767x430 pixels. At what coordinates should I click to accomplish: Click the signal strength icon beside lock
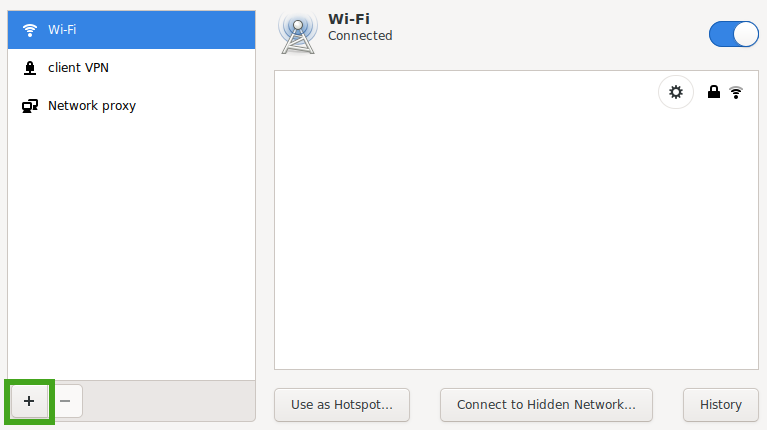pos(736,93)
